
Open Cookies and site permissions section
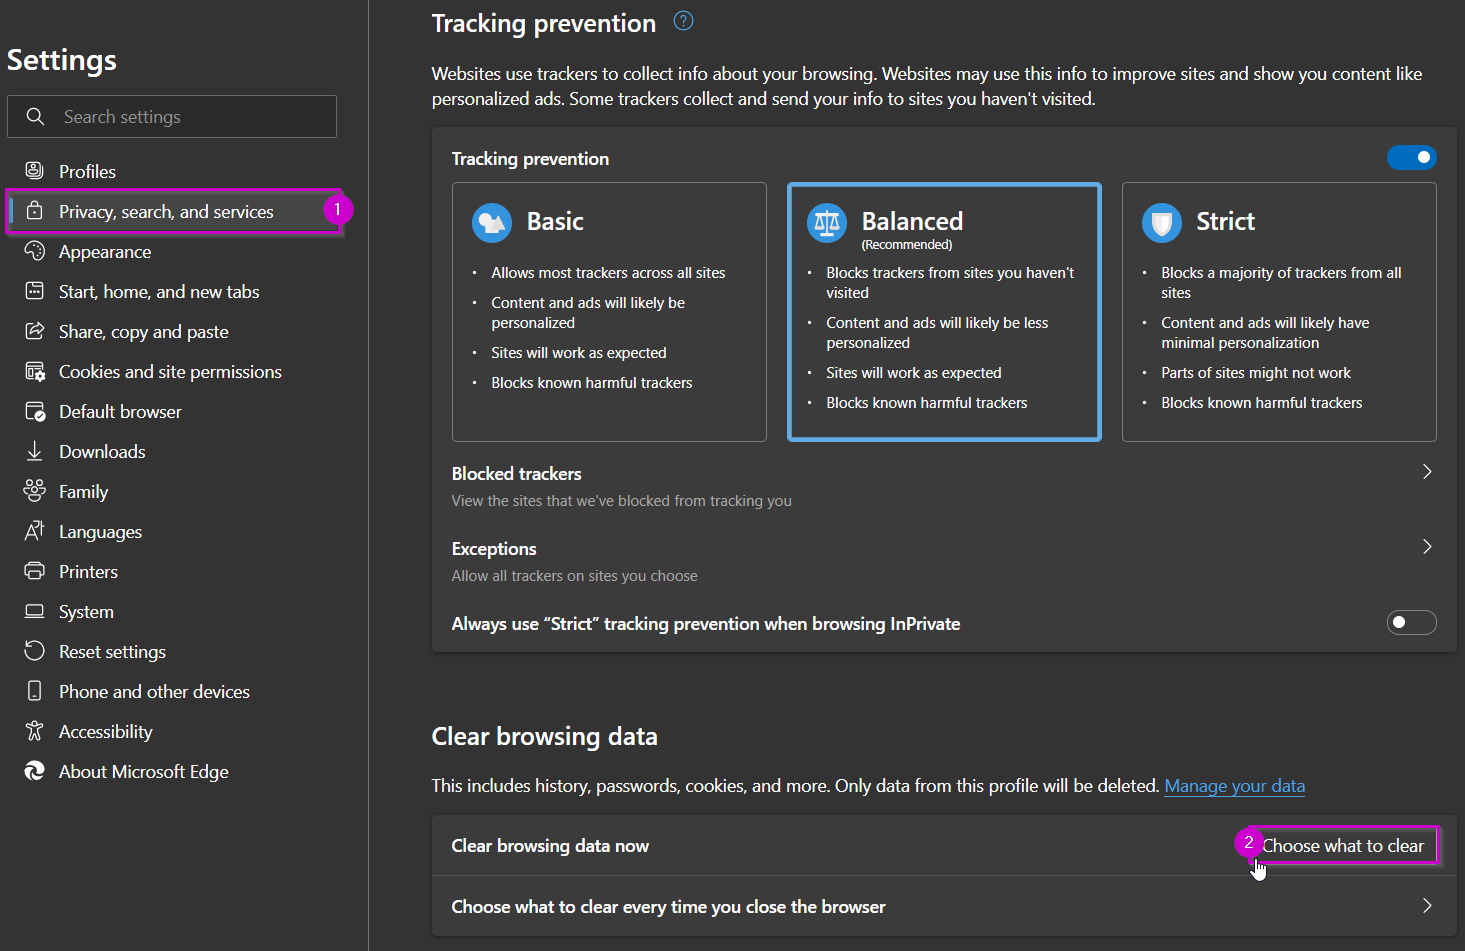[x=170, y=372]
